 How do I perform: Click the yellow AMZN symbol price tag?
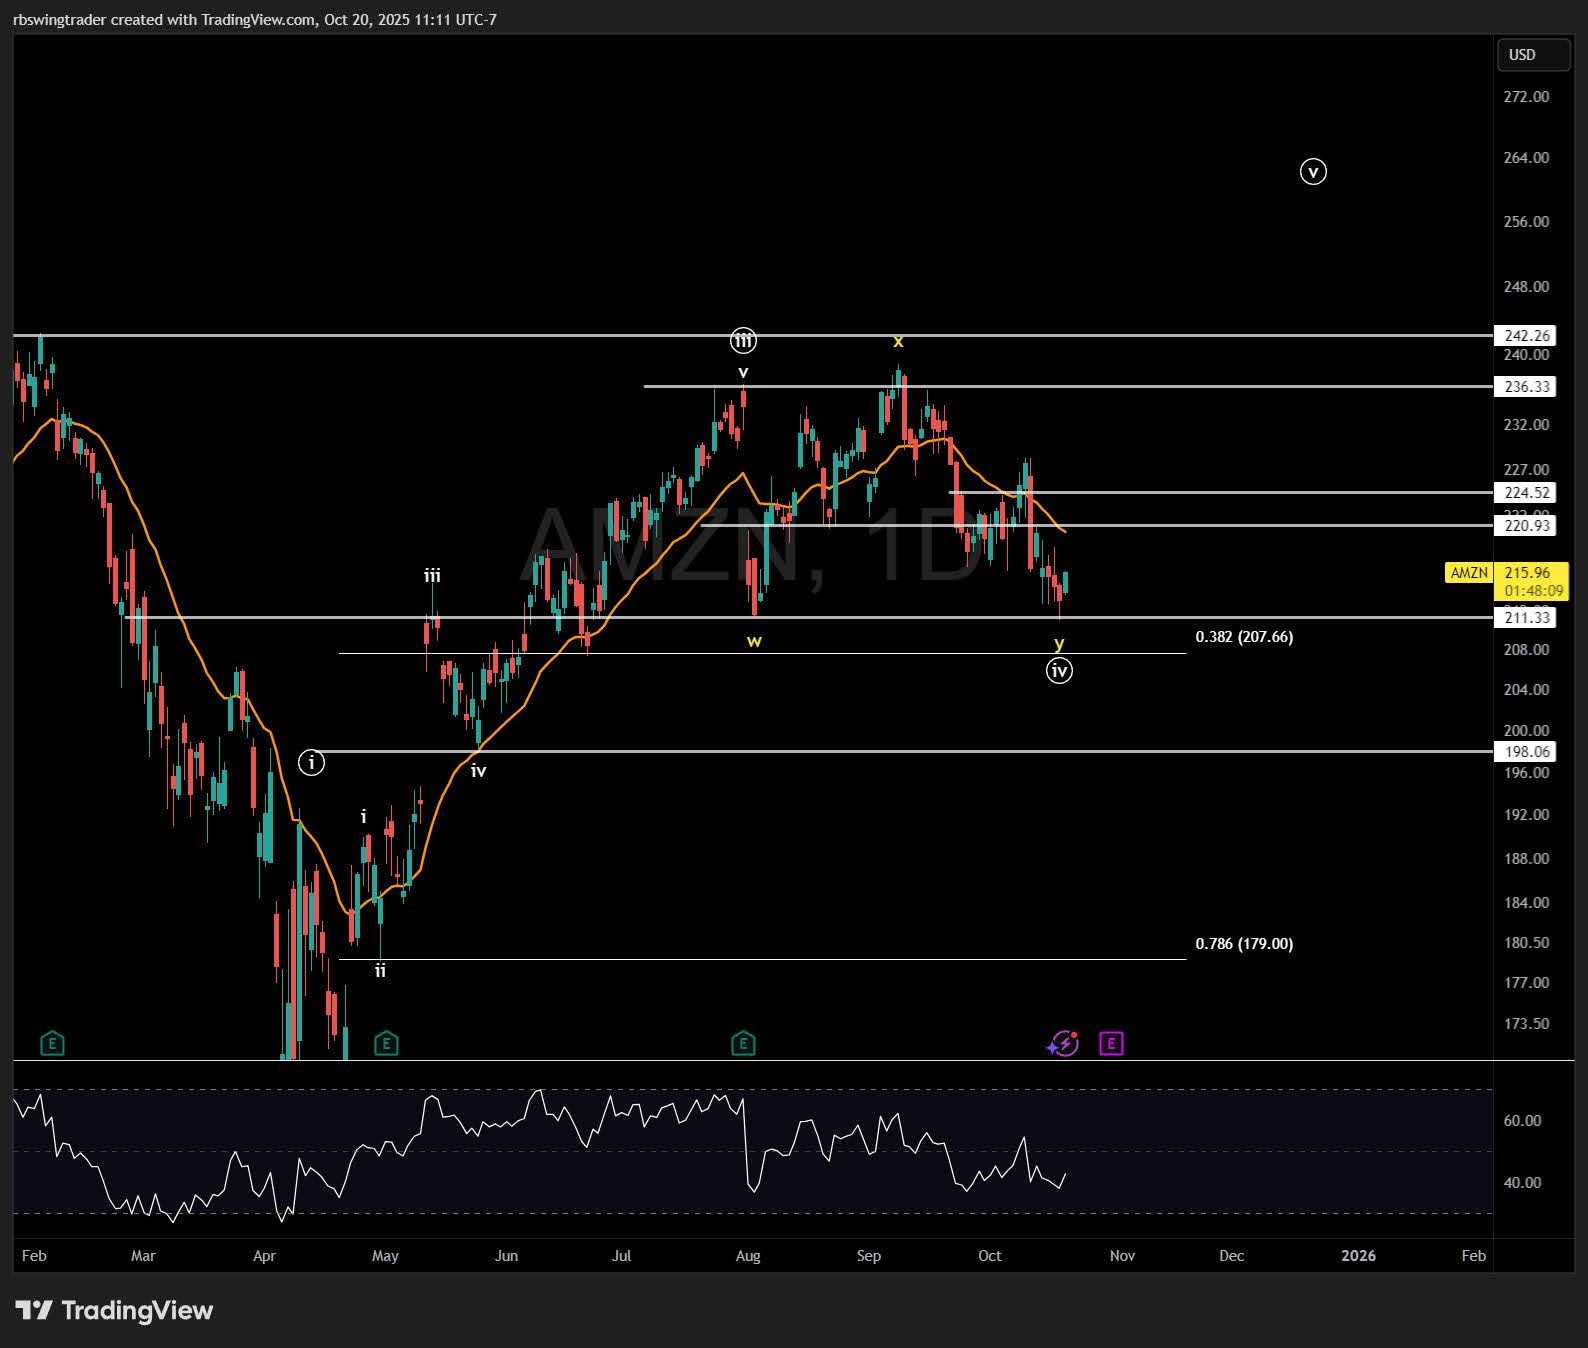(1469, 573)
